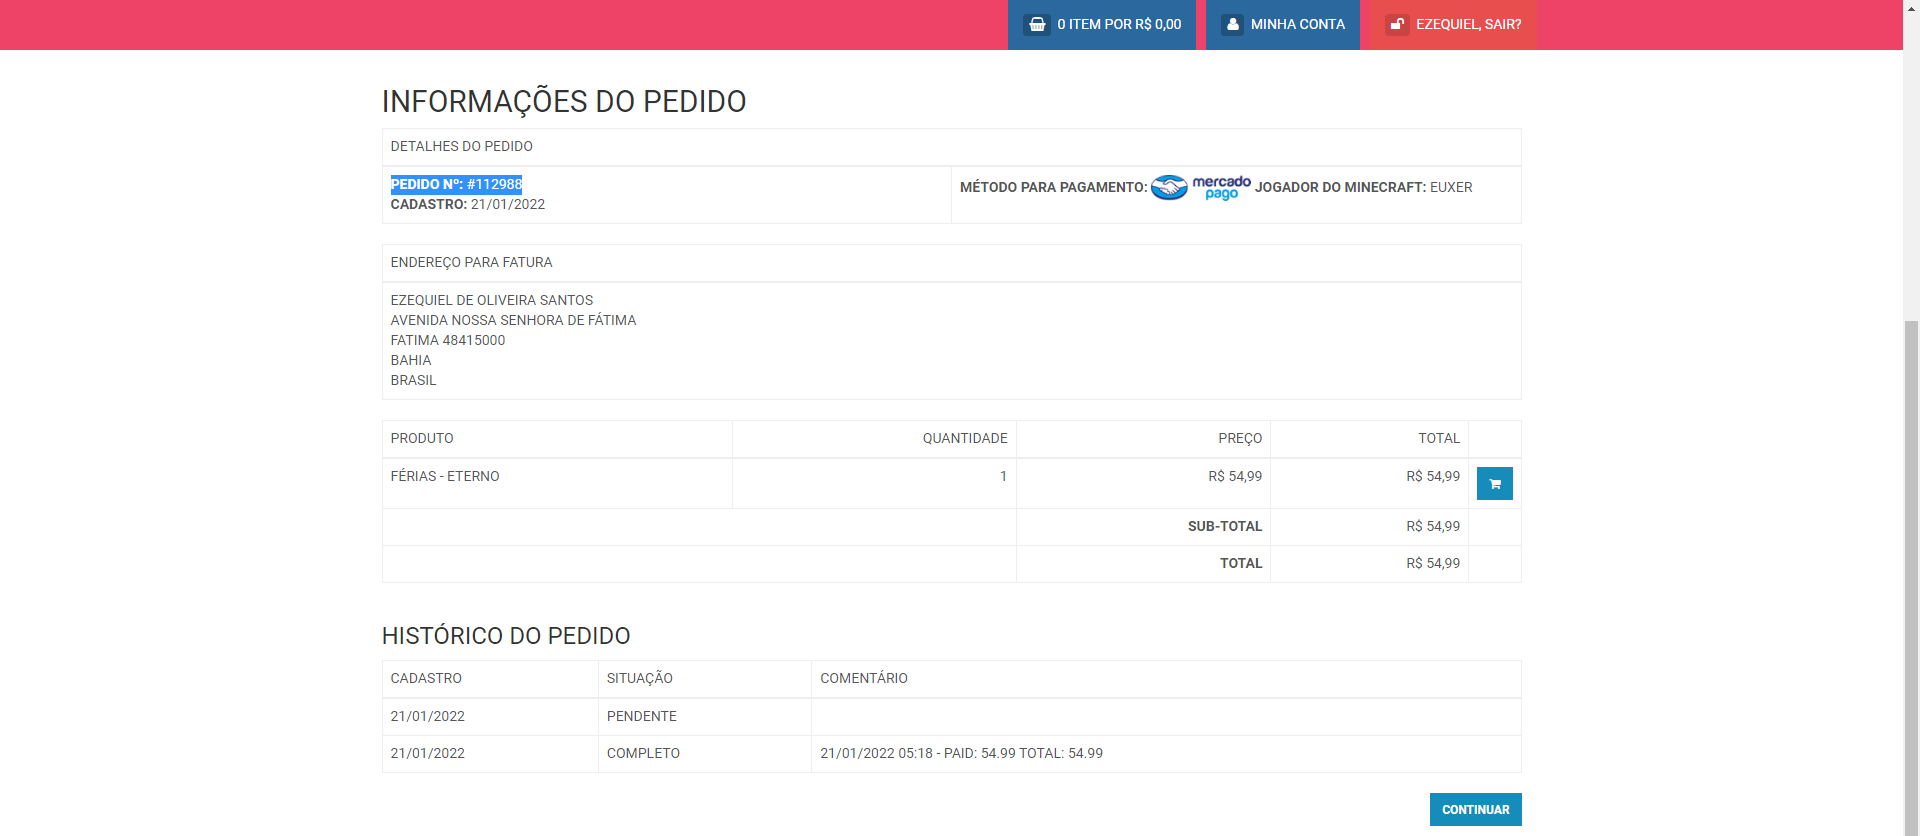Click the Mercado Pago logo

click(x=1201, y=187)
